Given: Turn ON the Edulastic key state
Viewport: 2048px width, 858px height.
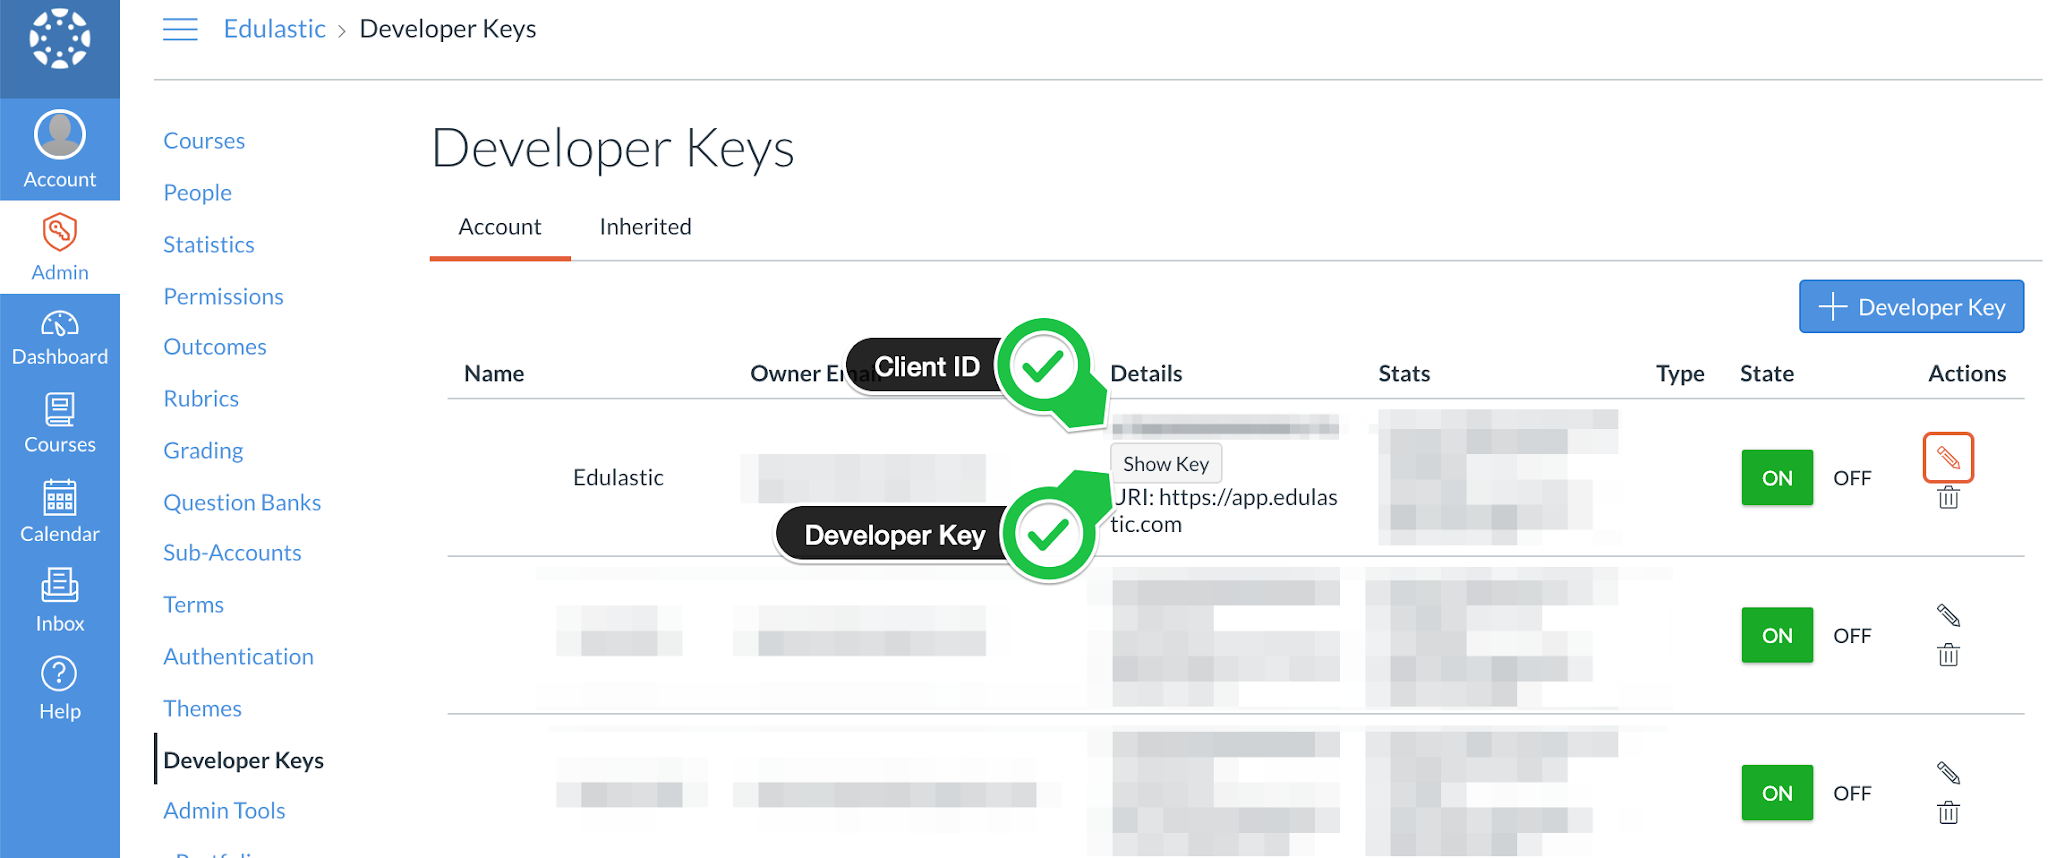Looking at the screenshot, I should 1777,478.
